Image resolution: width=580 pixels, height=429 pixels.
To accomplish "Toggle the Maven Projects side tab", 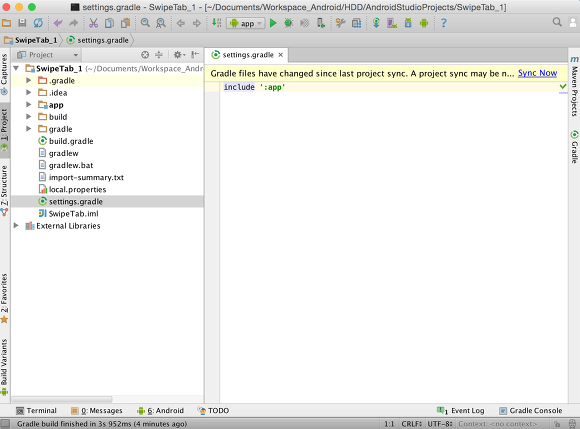I will coord(574,86).
